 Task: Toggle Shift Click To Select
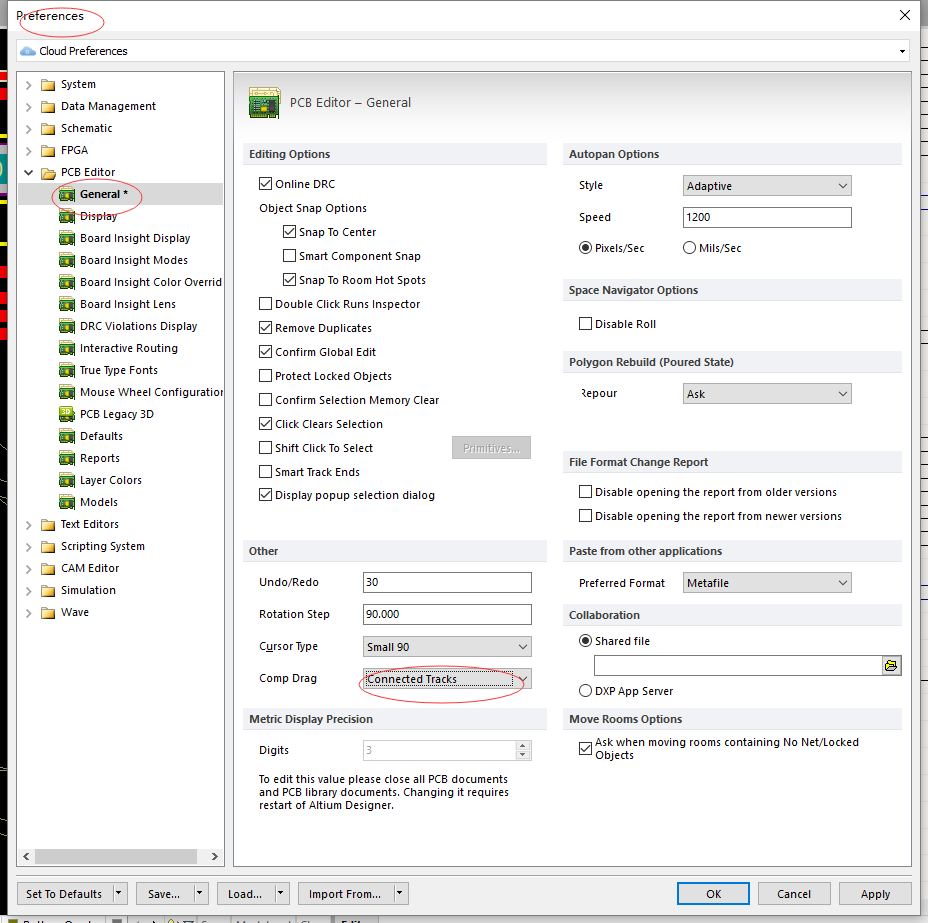(266, 448)
